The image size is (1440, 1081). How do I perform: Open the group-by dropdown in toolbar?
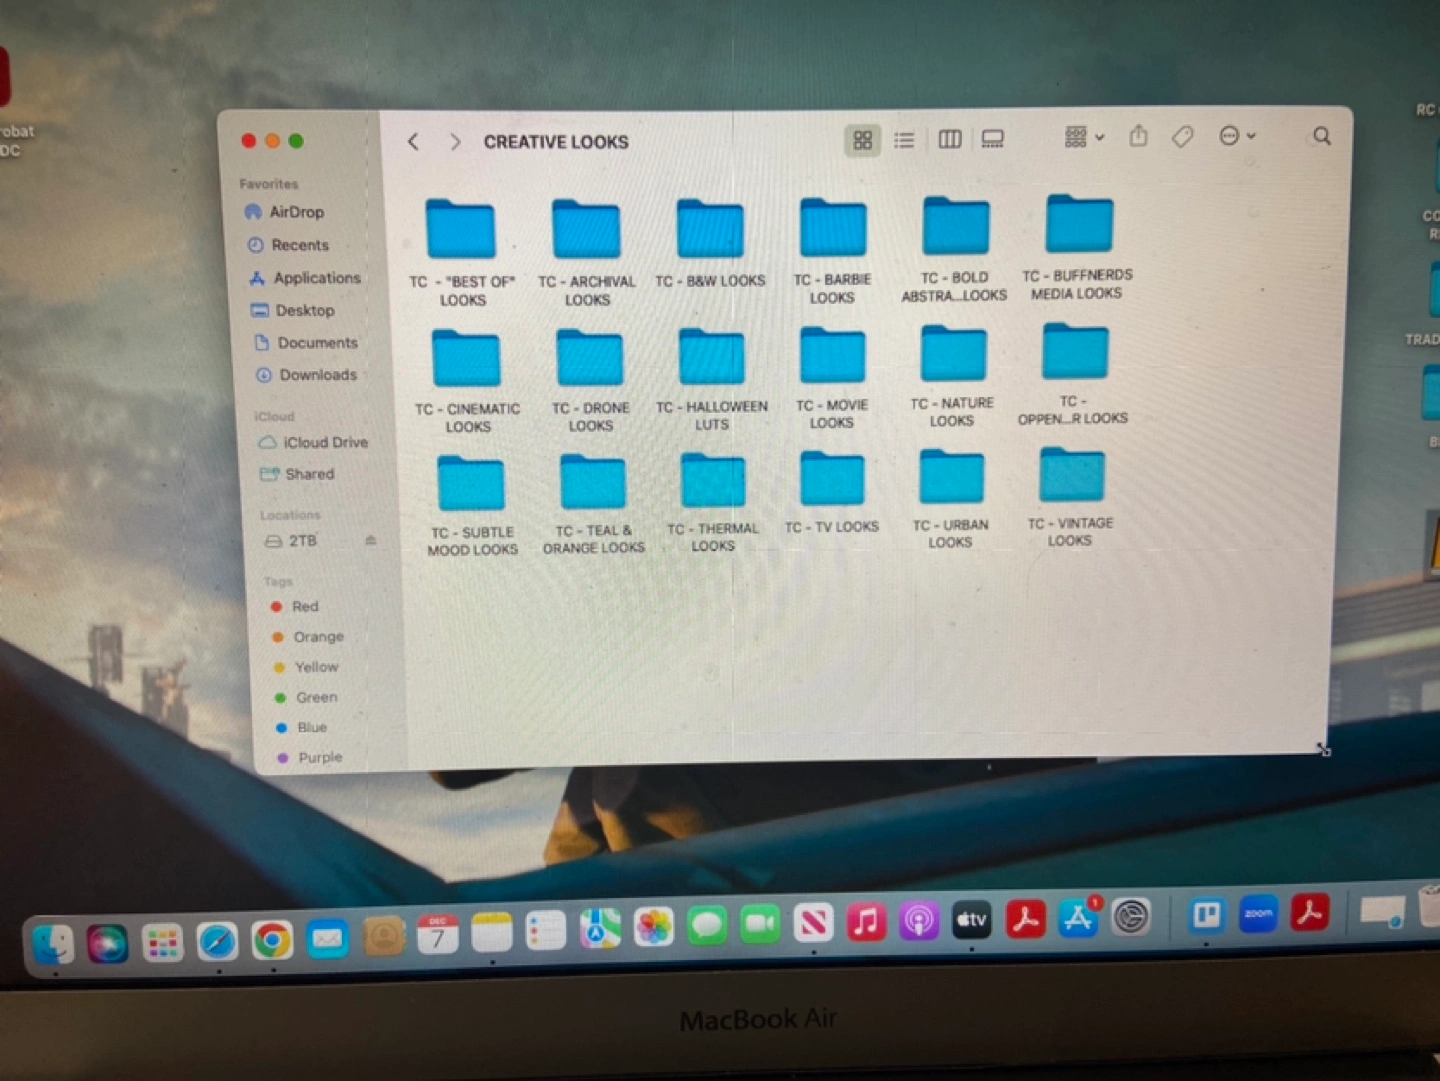(x=1084, y=137)
